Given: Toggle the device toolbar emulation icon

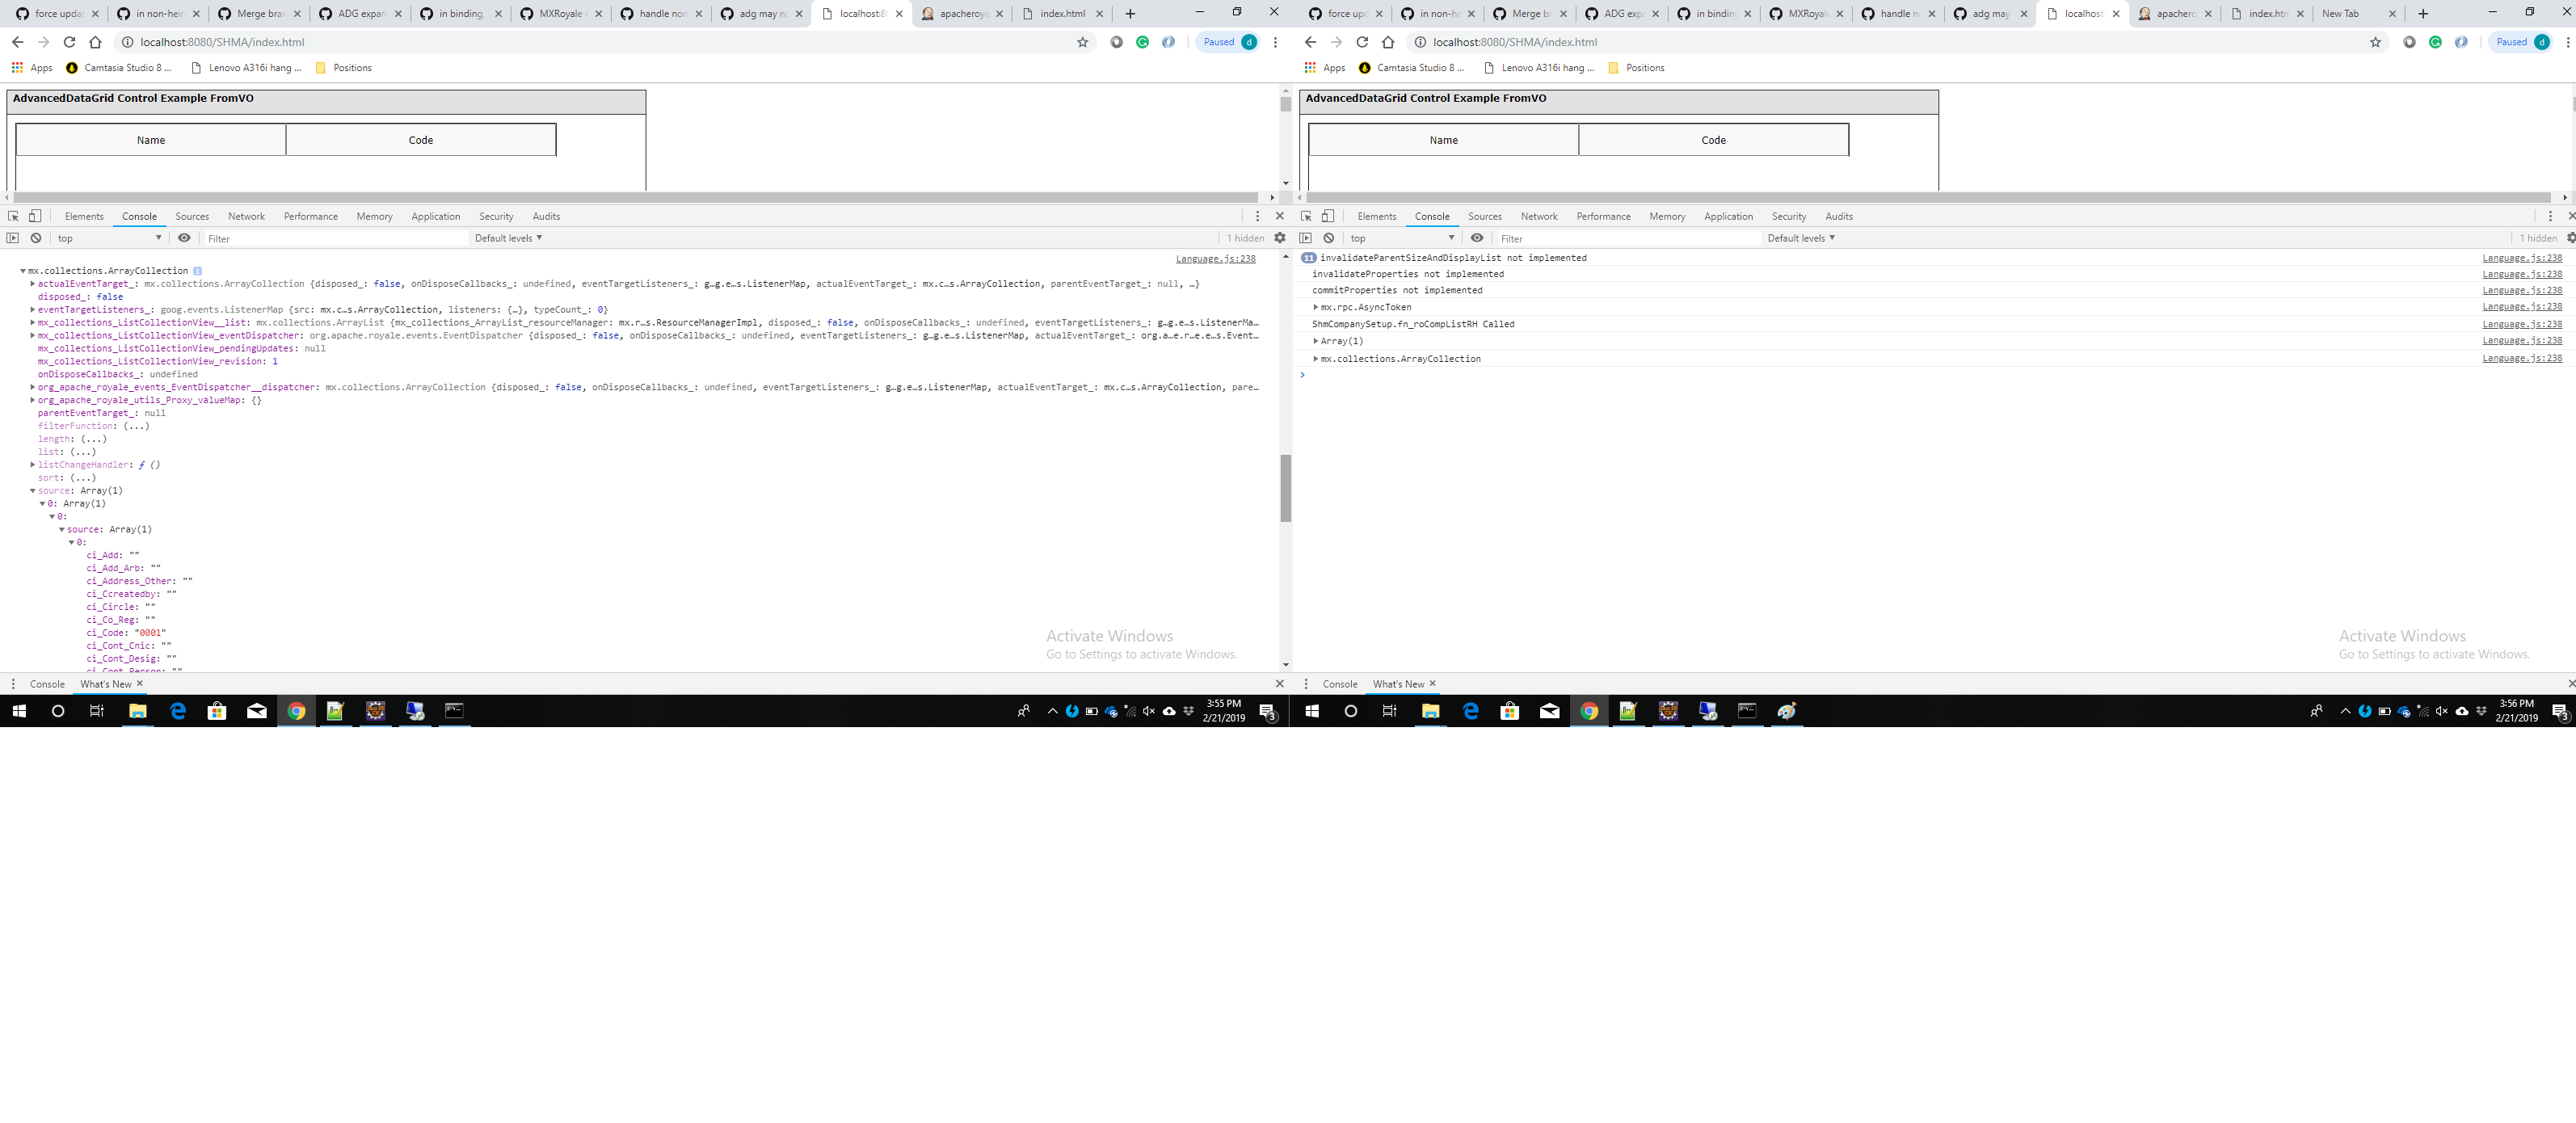Looking at the screenshot, I should (35, 216).
